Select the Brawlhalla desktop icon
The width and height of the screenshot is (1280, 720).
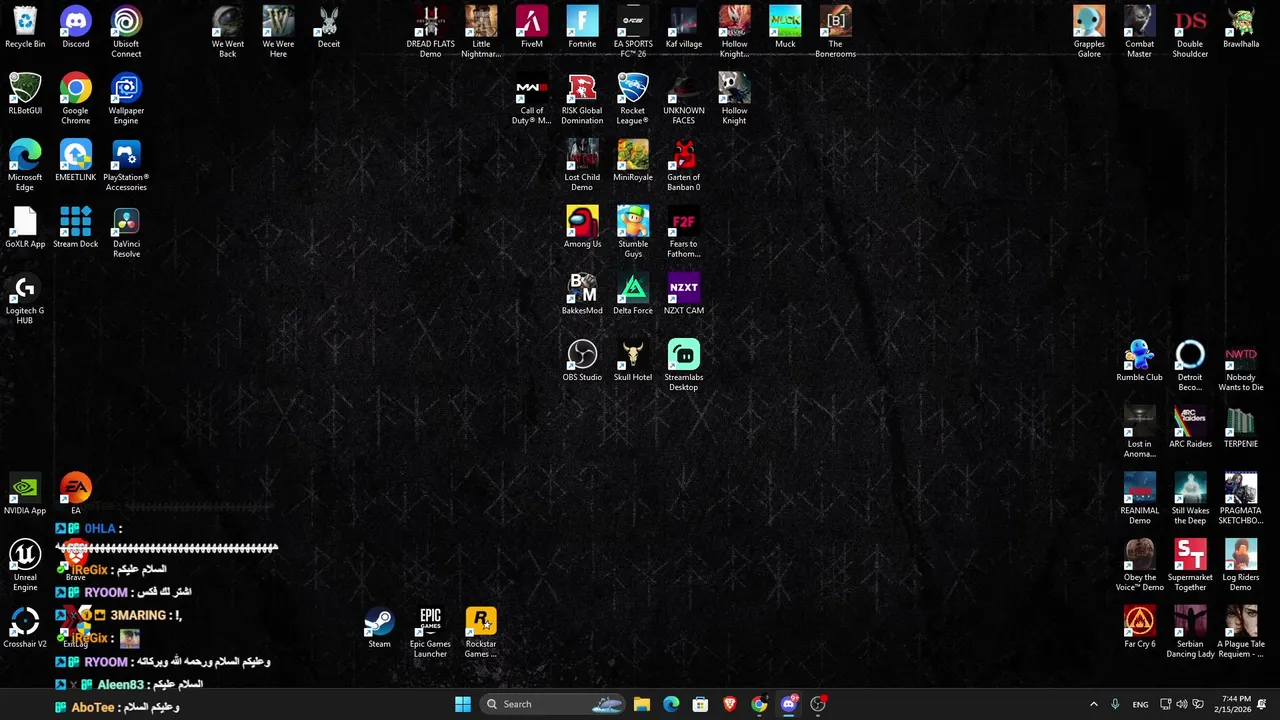1241,28
